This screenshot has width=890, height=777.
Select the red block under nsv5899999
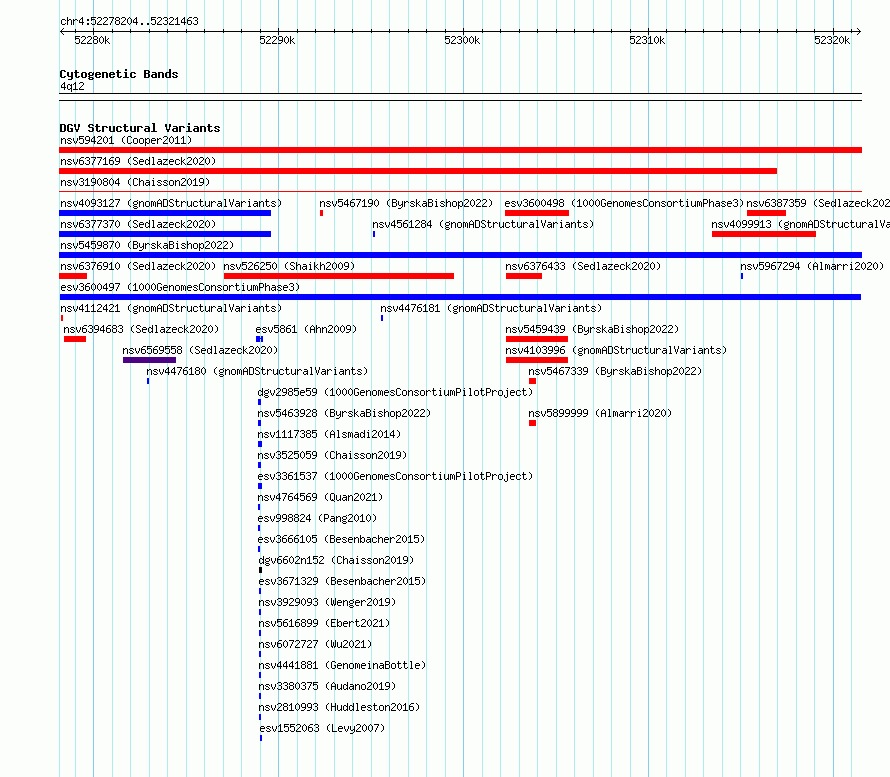pos(532,423)
